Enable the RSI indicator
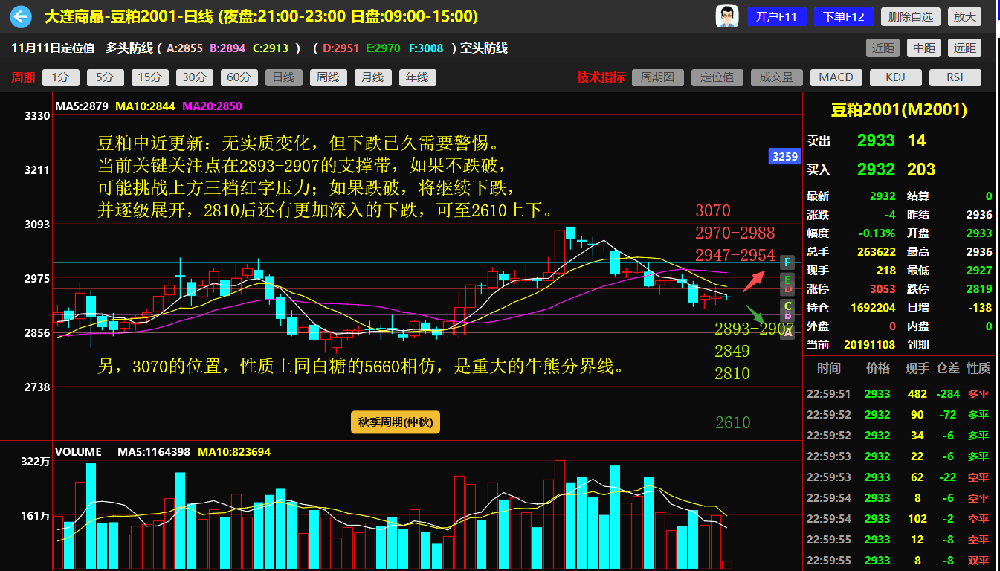The width and height of the screenshot is (1000, 571). pyautogui.click(x=955, y=77)
